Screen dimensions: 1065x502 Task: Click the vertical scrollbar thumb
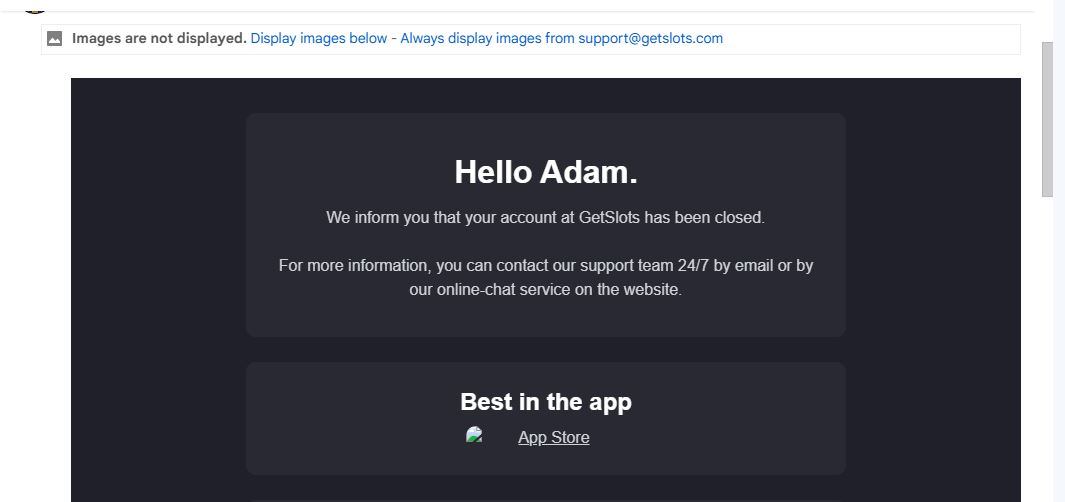pos(1047,120)
